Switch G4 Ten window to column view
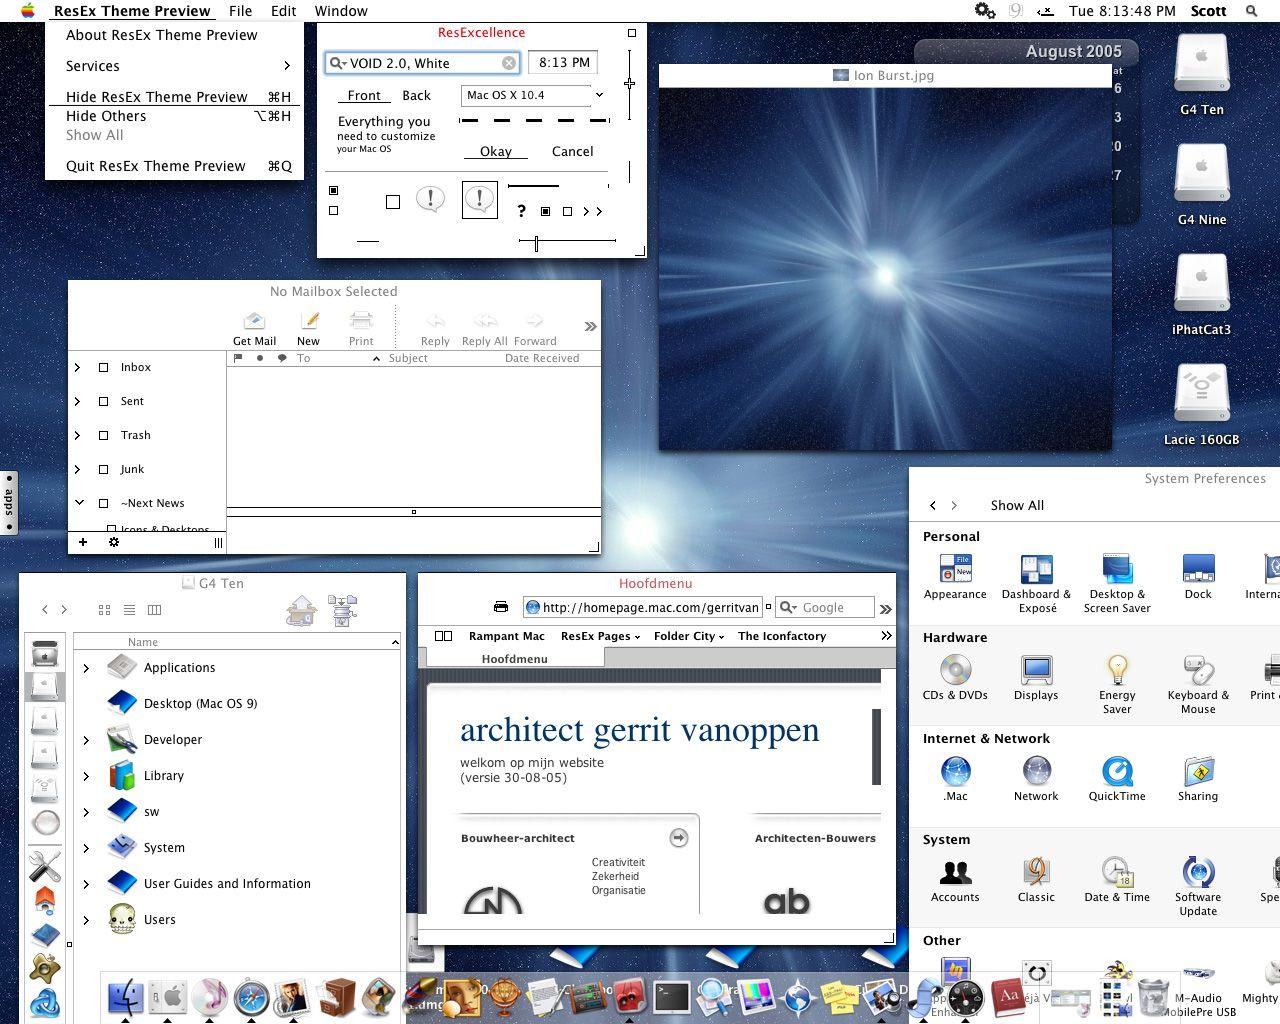 pos(154,609)
